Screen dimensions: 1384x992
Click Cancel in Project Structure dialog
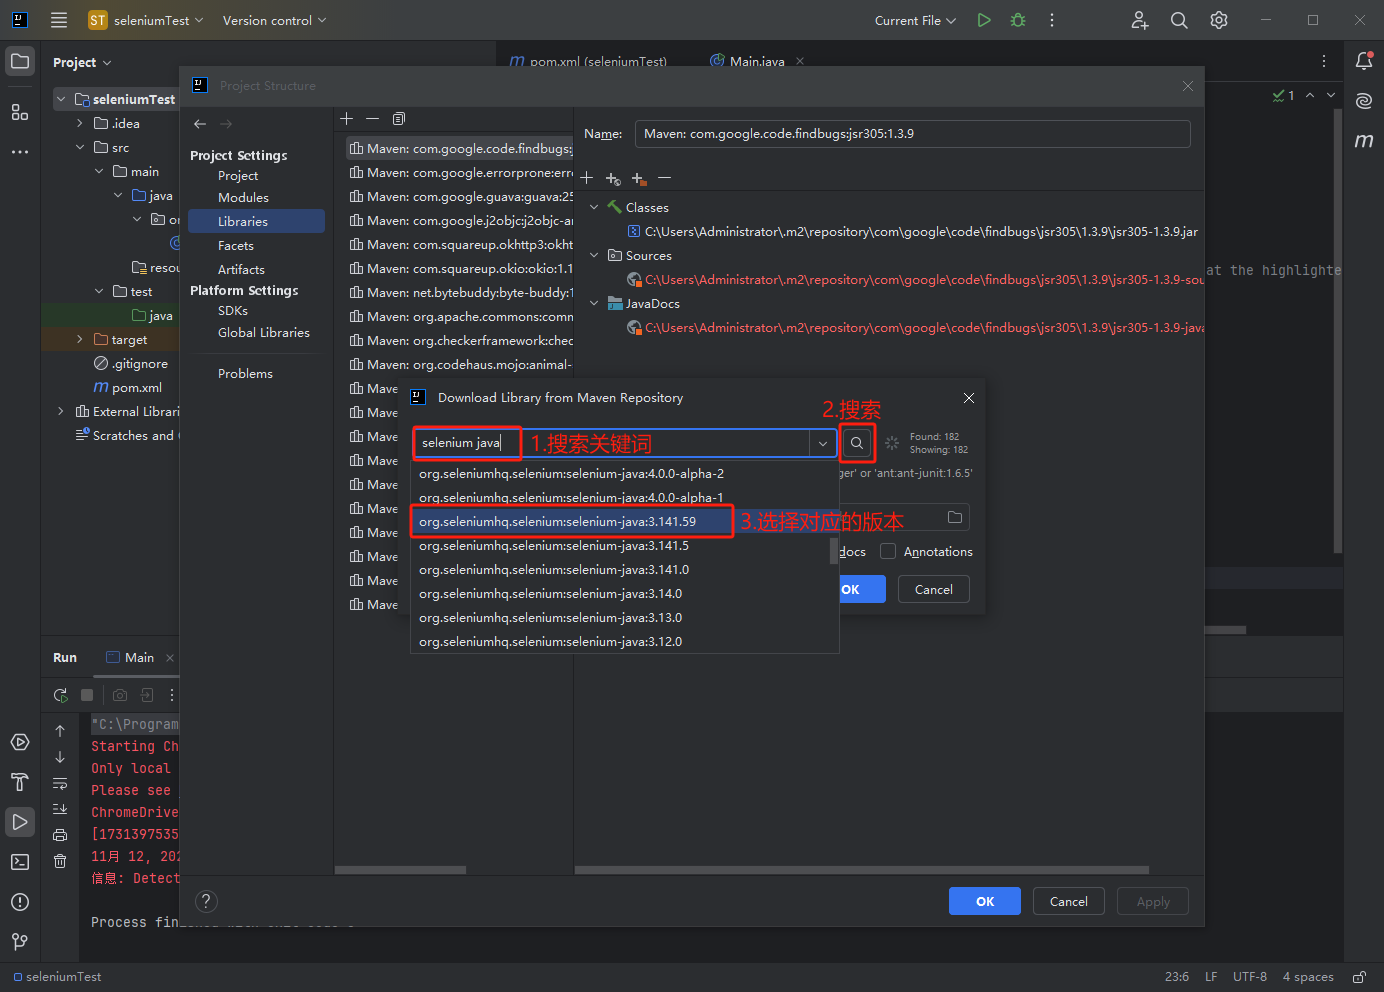(1069, 901)
